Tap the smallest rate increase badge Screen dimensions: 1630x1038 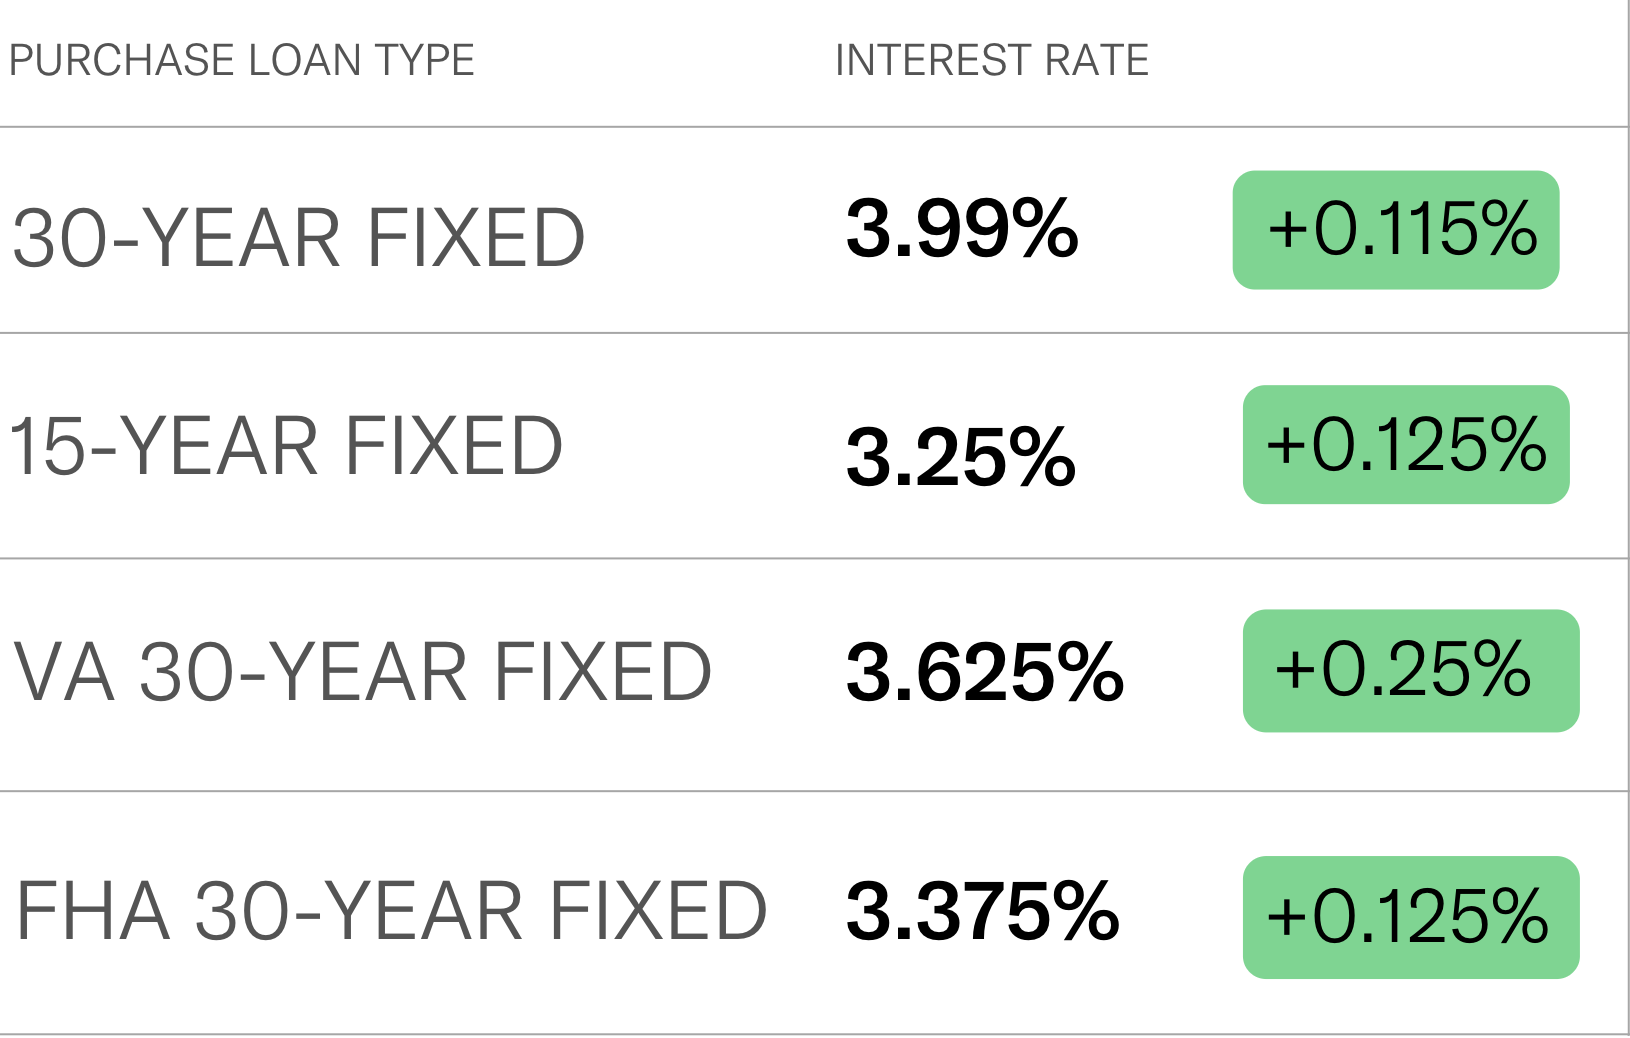coord(1396,230)
